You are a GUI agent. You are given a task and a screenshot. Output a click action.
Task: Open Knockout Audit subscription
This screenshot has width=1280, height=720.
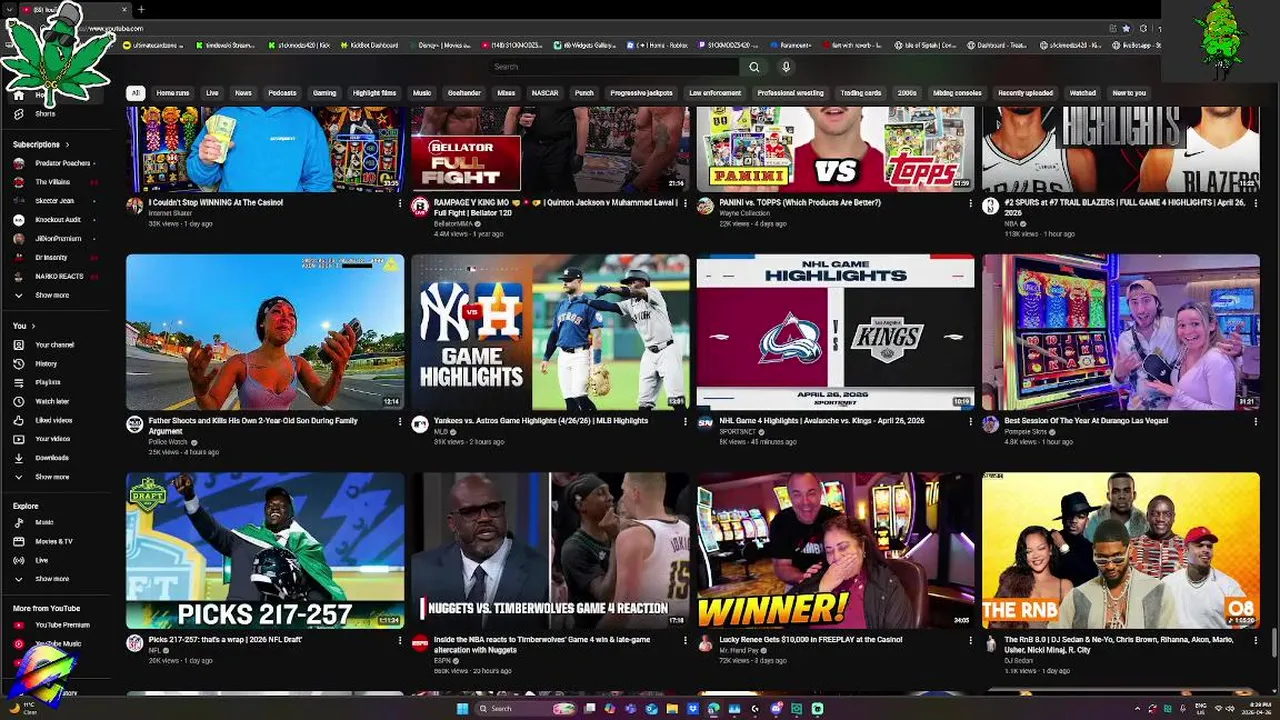pyautogui.click(x=58, y=220)
